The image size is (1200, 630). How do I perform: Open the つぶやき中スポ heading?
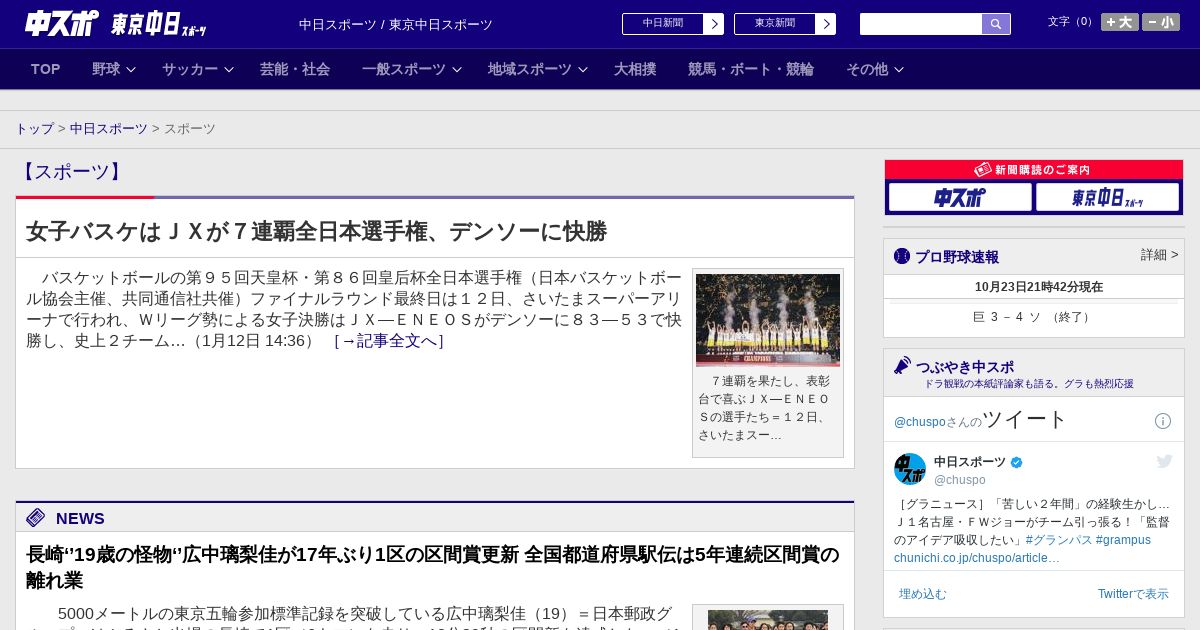[965, 367]
